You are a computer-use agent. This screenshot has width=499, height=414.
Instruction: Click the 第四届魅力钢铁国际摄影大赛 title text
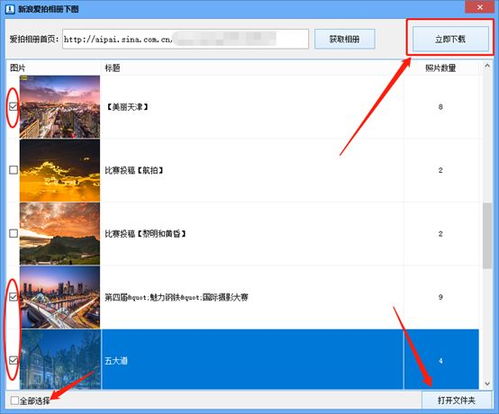[176, 297]
